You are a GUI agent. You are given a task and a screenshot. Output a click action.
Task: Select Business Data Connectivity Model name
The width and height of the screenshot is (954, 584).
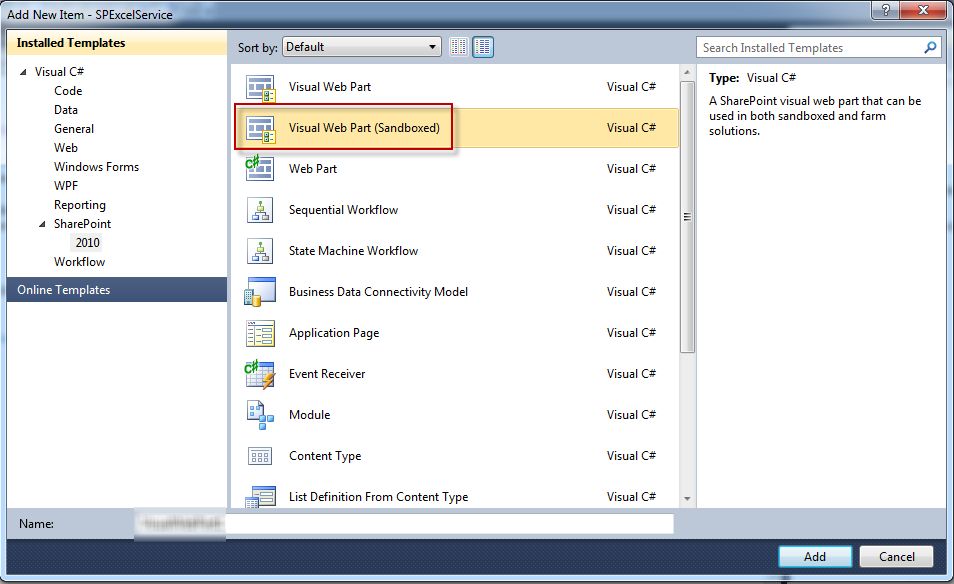point(378,292)
